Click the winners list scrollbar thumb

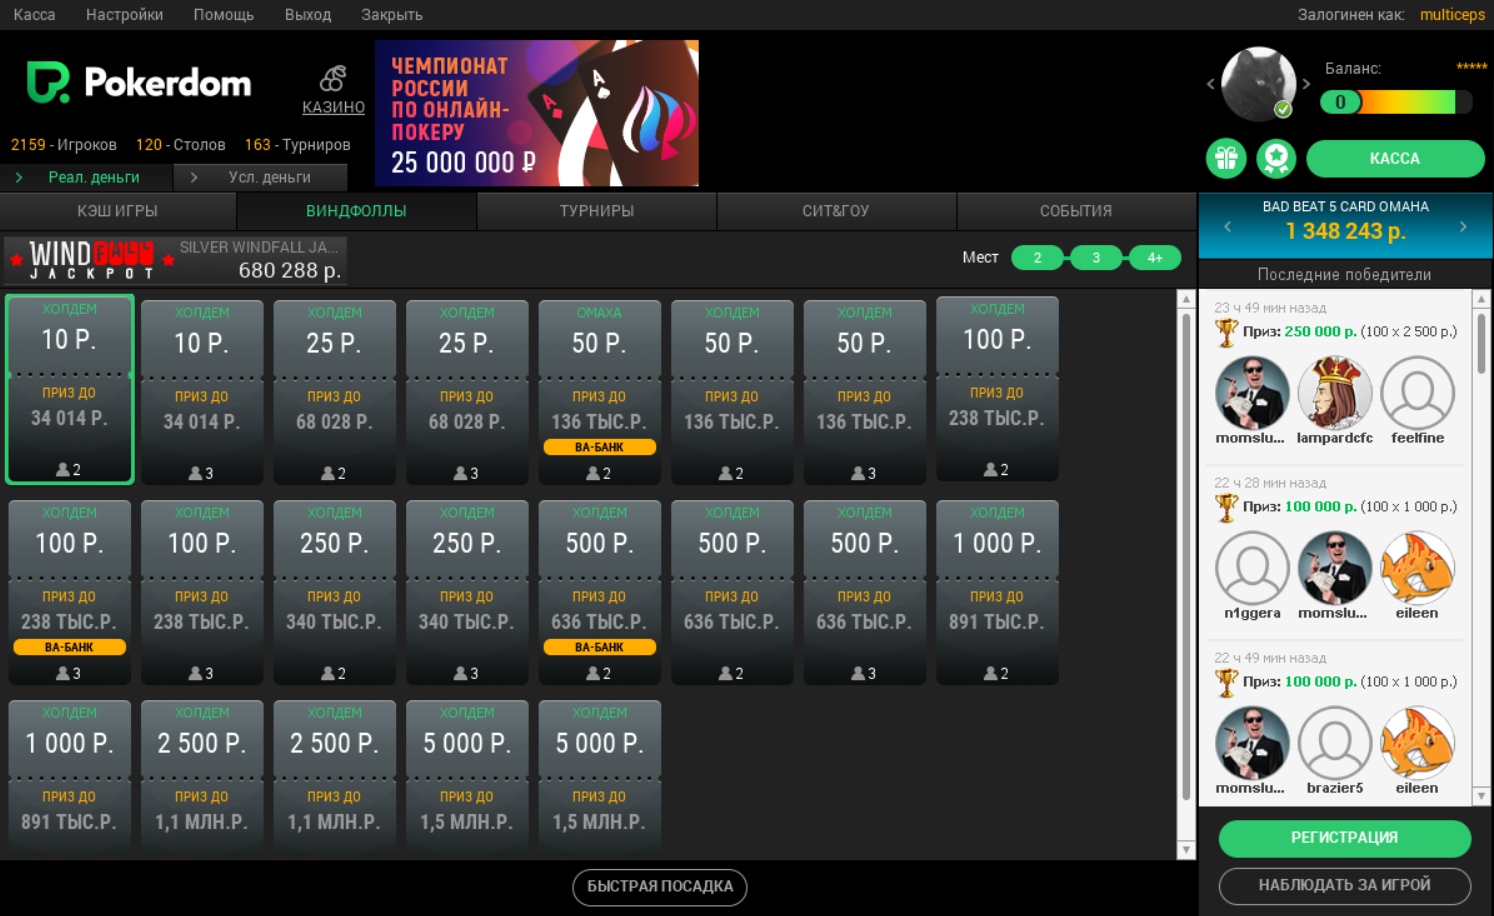click(x=1481, y=343)
